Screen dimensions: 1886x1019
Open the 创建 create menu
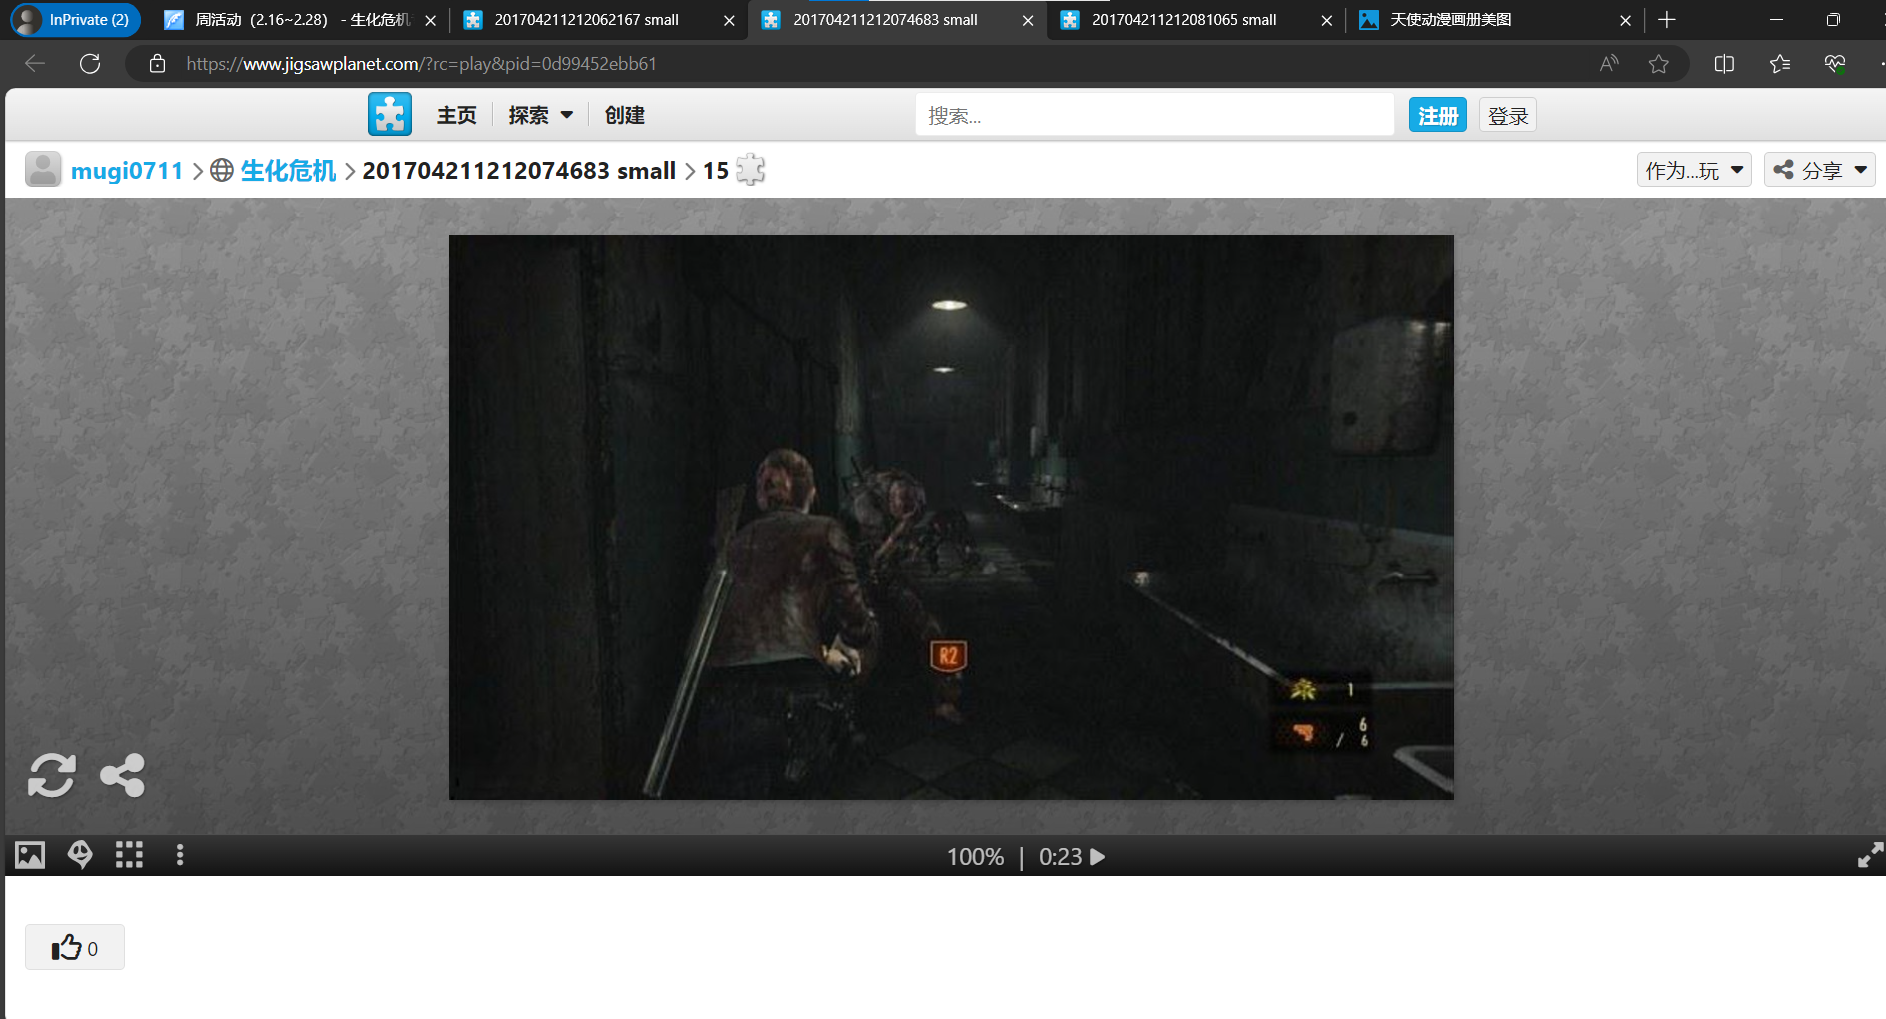tap(624, 115)
